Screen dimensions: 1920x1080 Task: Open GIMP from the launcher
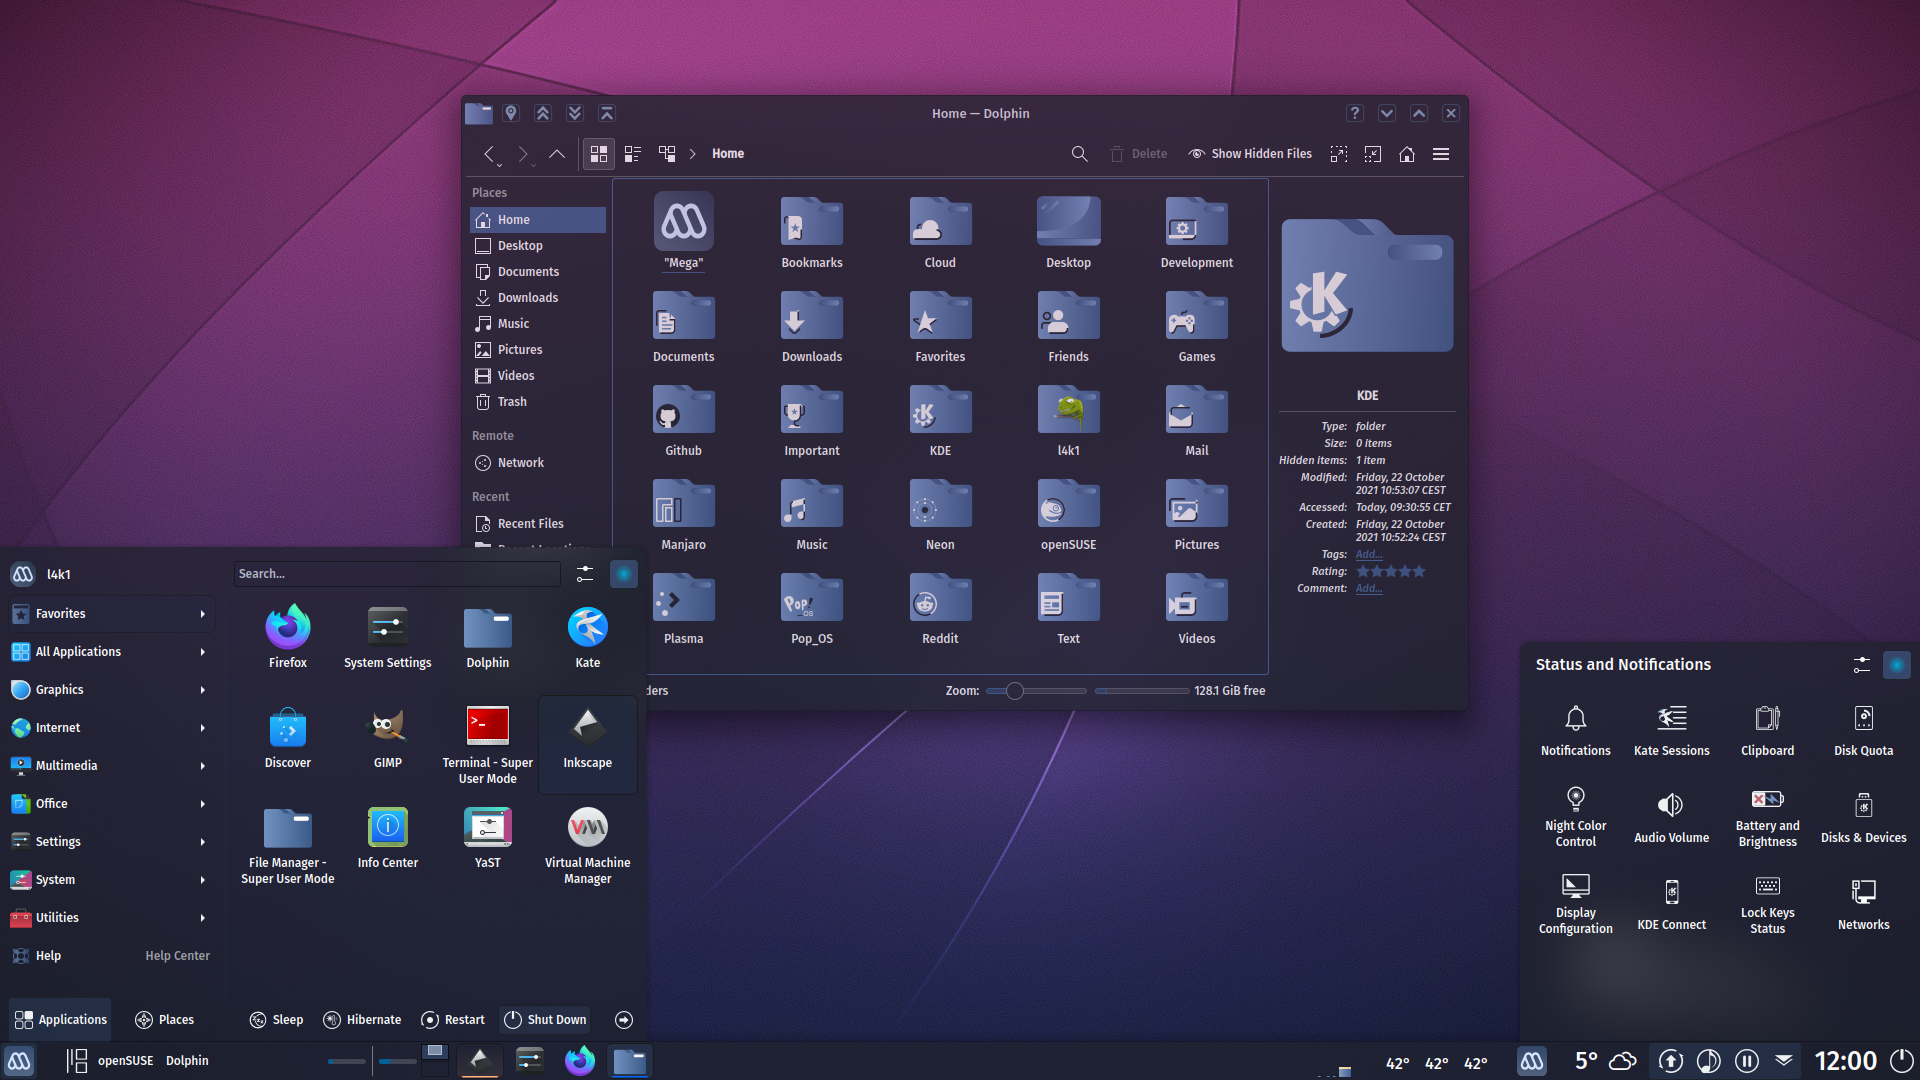tap(388, 737)
